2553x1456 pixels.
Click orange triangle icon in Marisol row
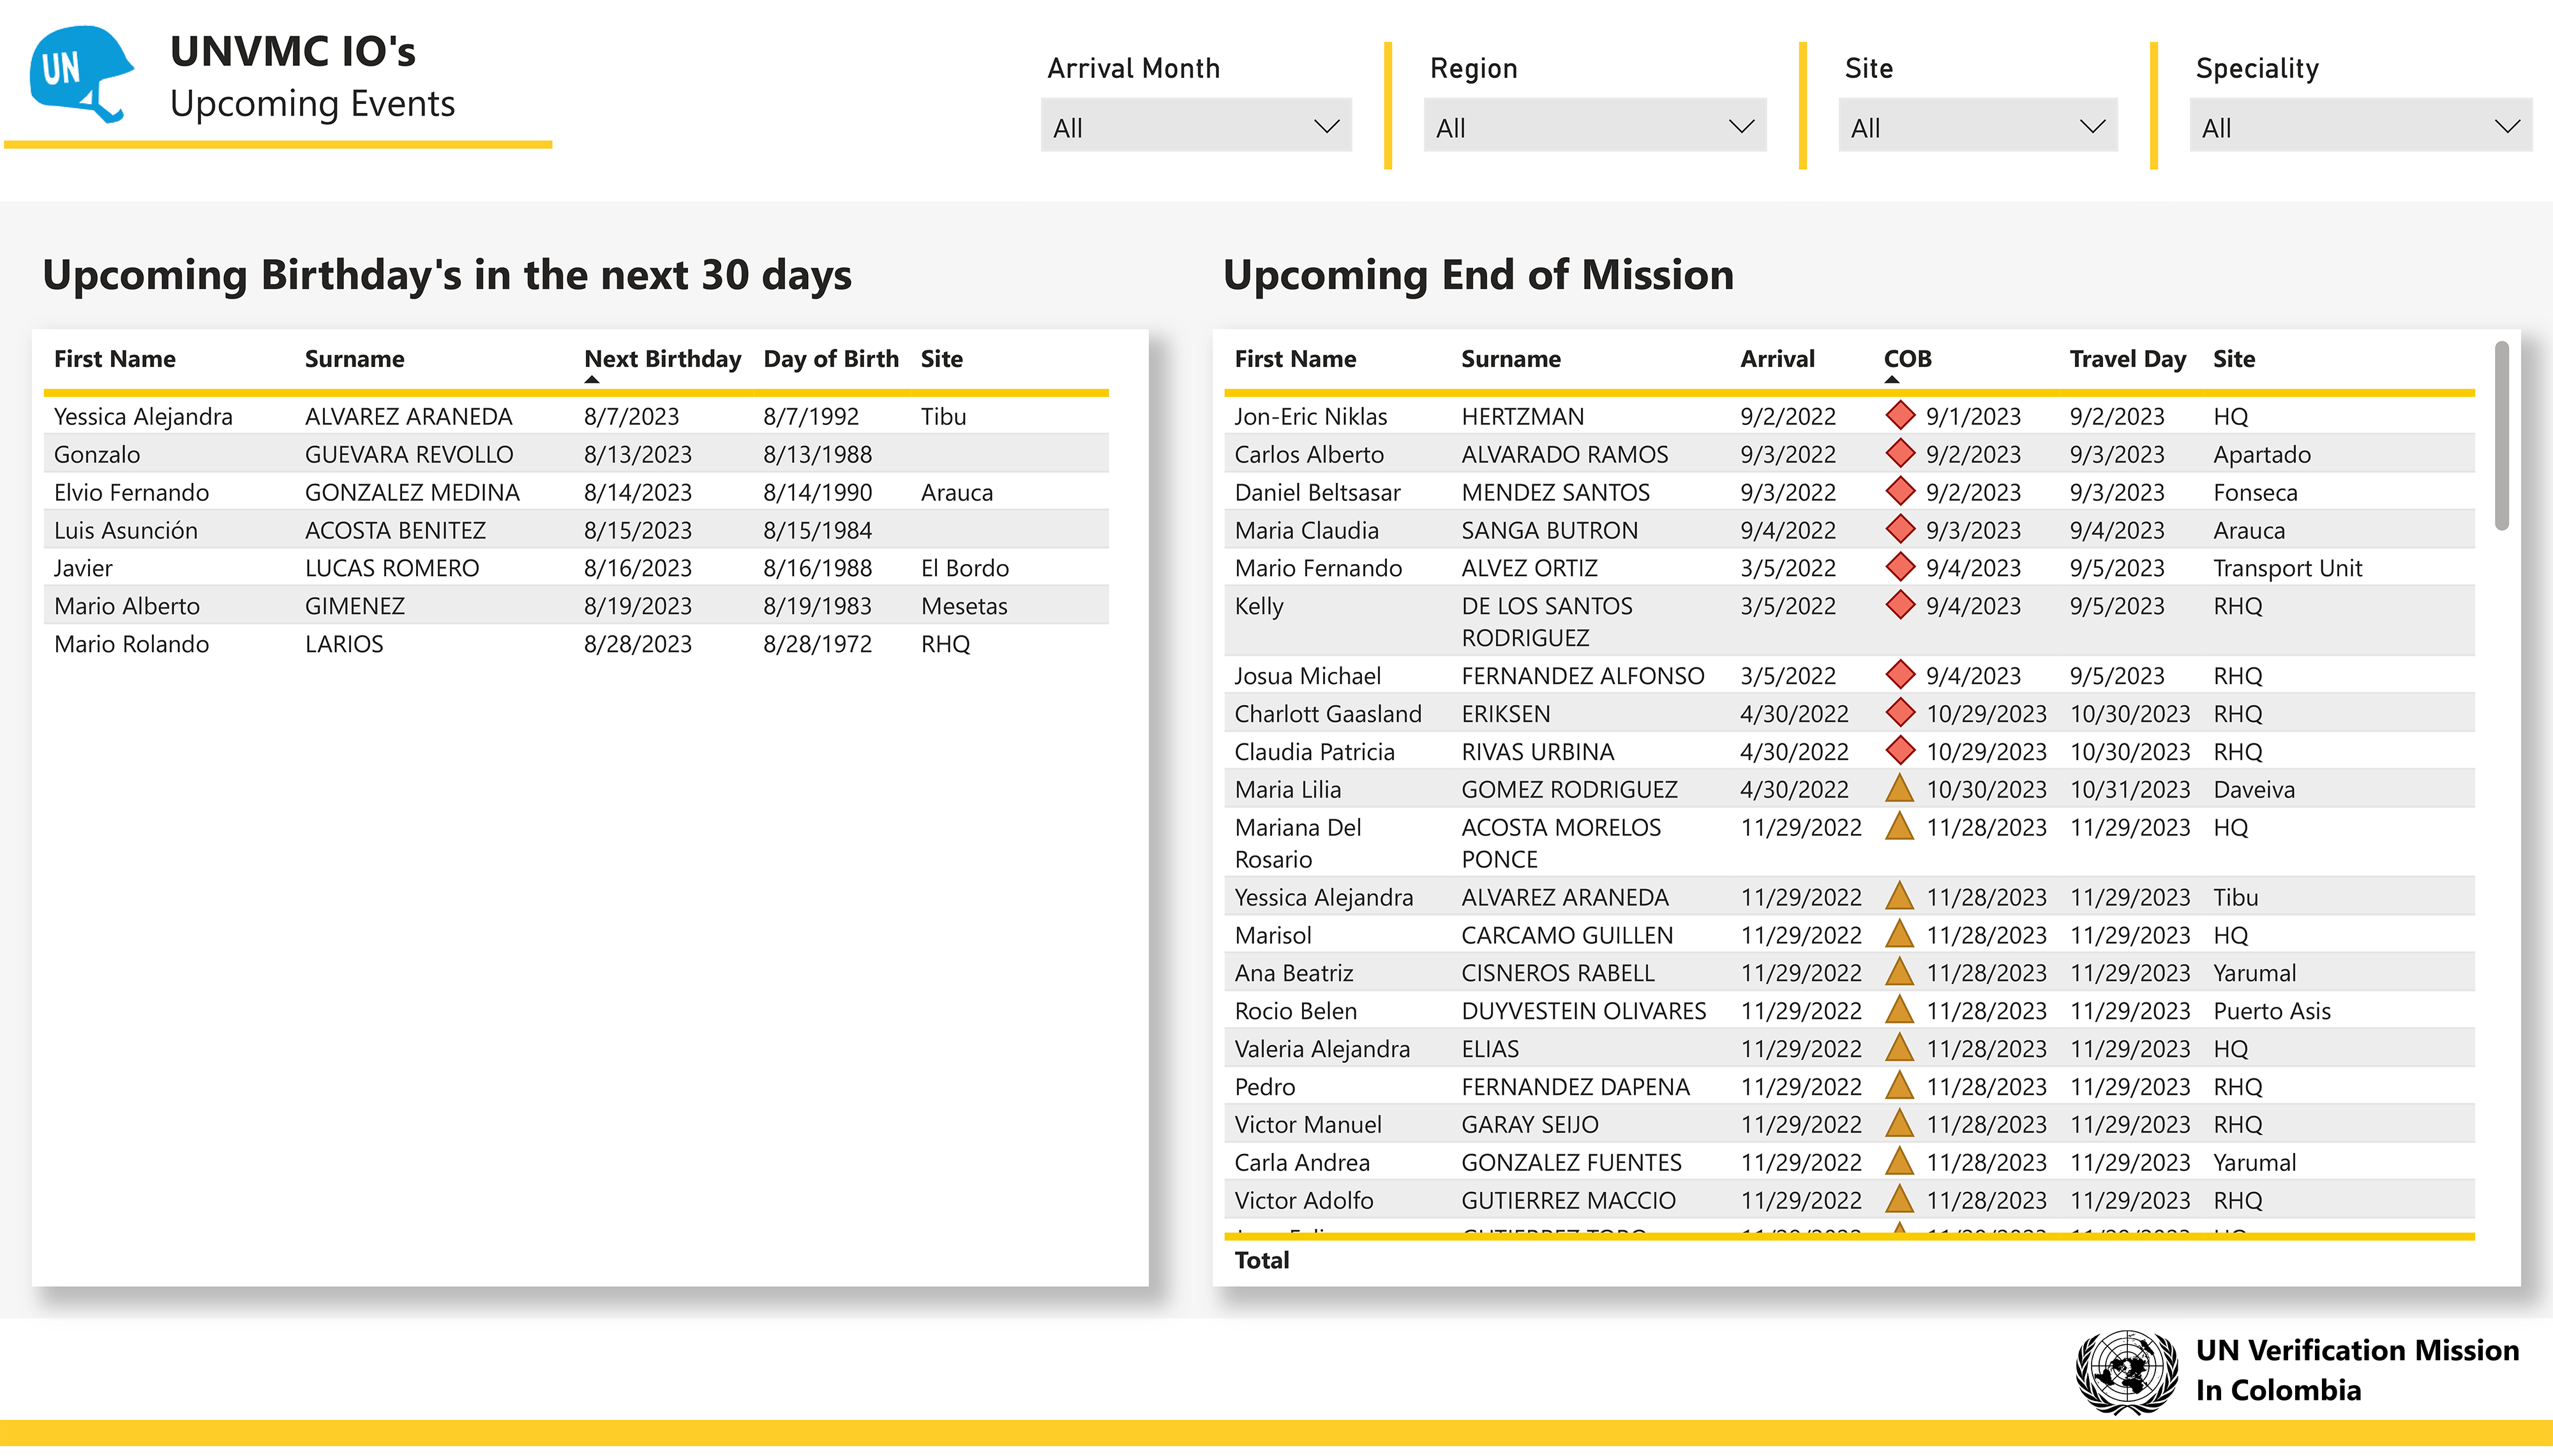tap(1899, 934)
